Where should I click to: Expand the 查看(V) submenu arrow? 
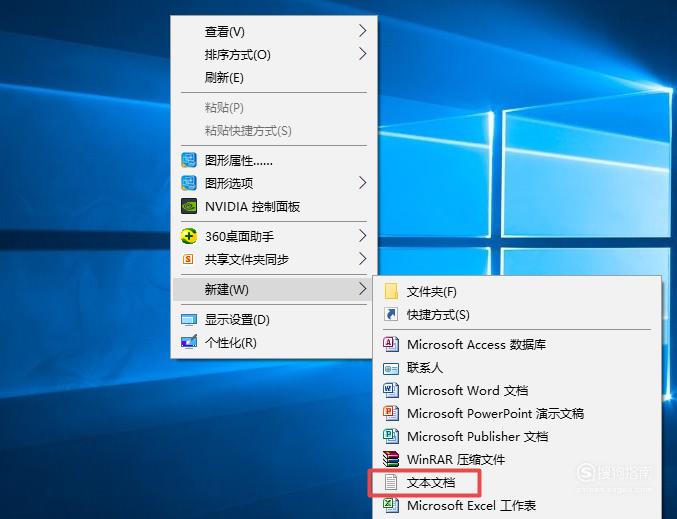(363, 31)
